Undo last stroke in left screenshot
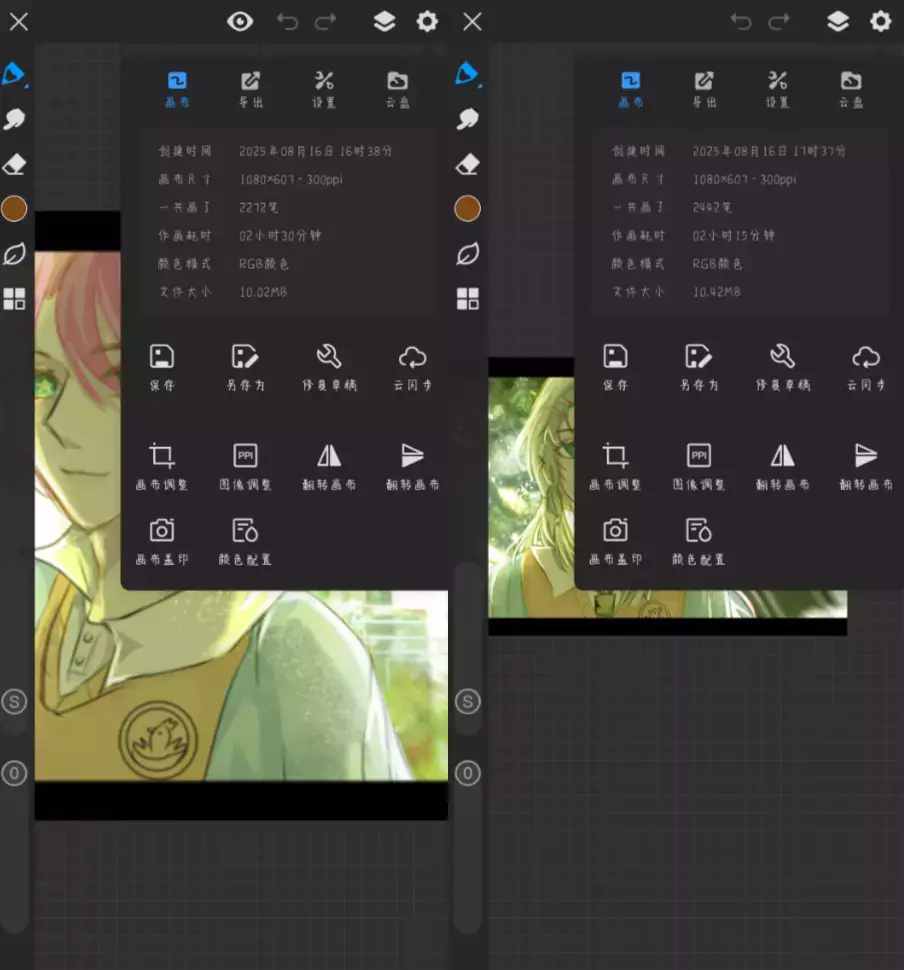The width and height of the screenshot is (904, 970). point(287,22)
